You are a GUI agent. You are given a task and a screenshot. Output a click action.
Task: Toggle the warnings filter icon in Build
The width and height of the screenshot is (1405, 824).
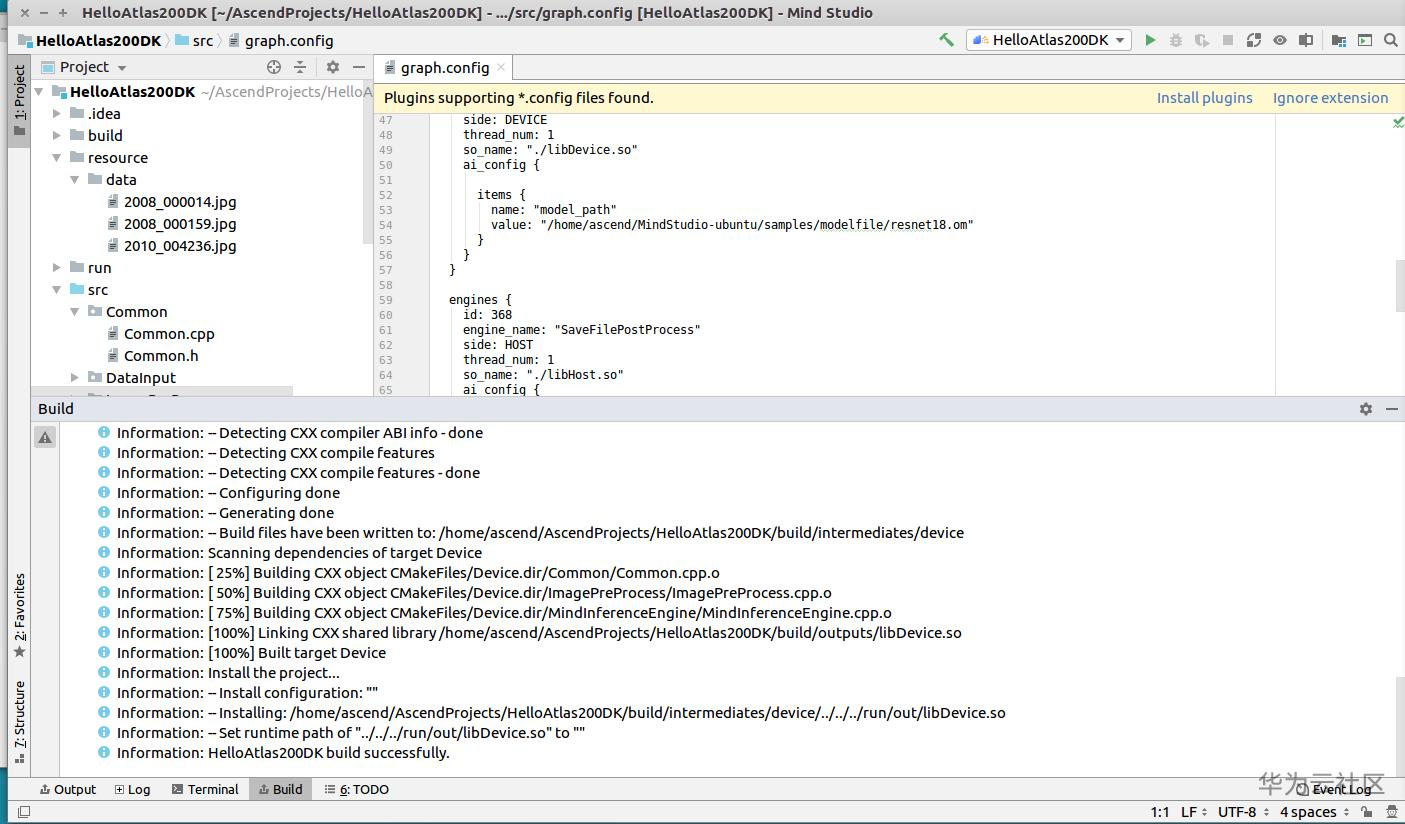(45, 437)
